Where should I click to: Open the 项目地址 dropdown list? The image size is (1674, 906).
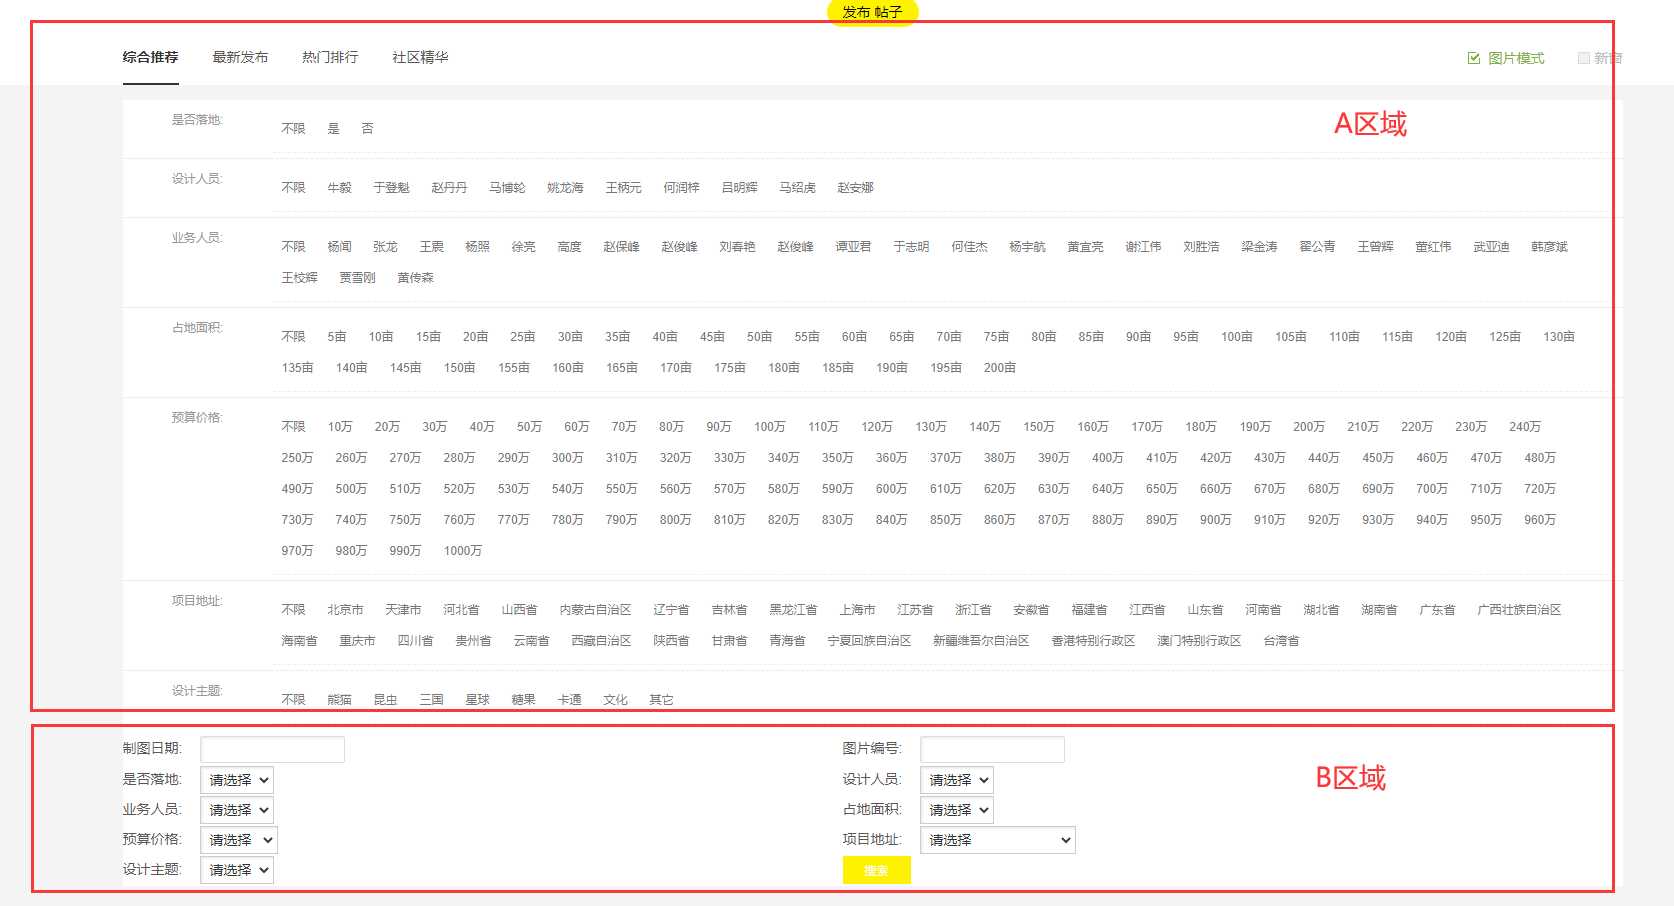(x=997, y=840)
